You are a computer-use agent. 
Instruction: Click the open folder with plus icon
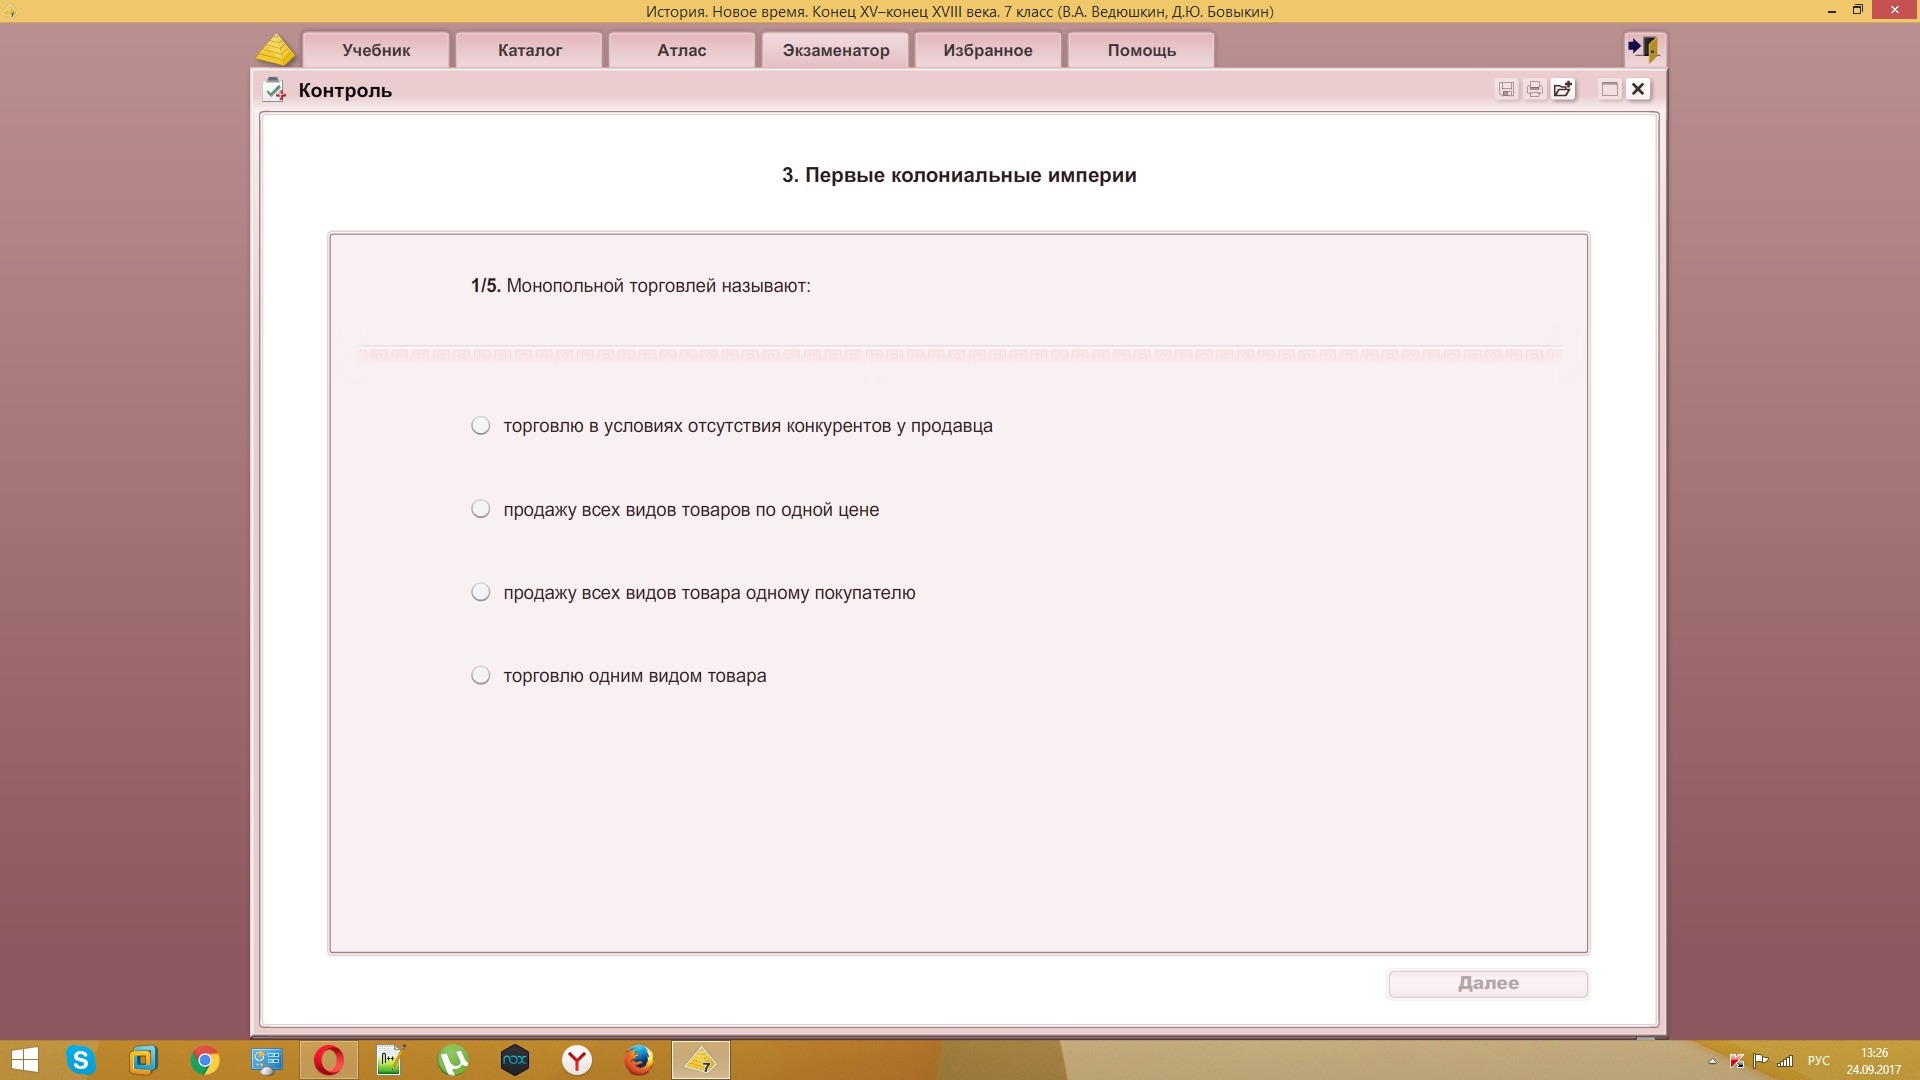(x=1563, y=89)
